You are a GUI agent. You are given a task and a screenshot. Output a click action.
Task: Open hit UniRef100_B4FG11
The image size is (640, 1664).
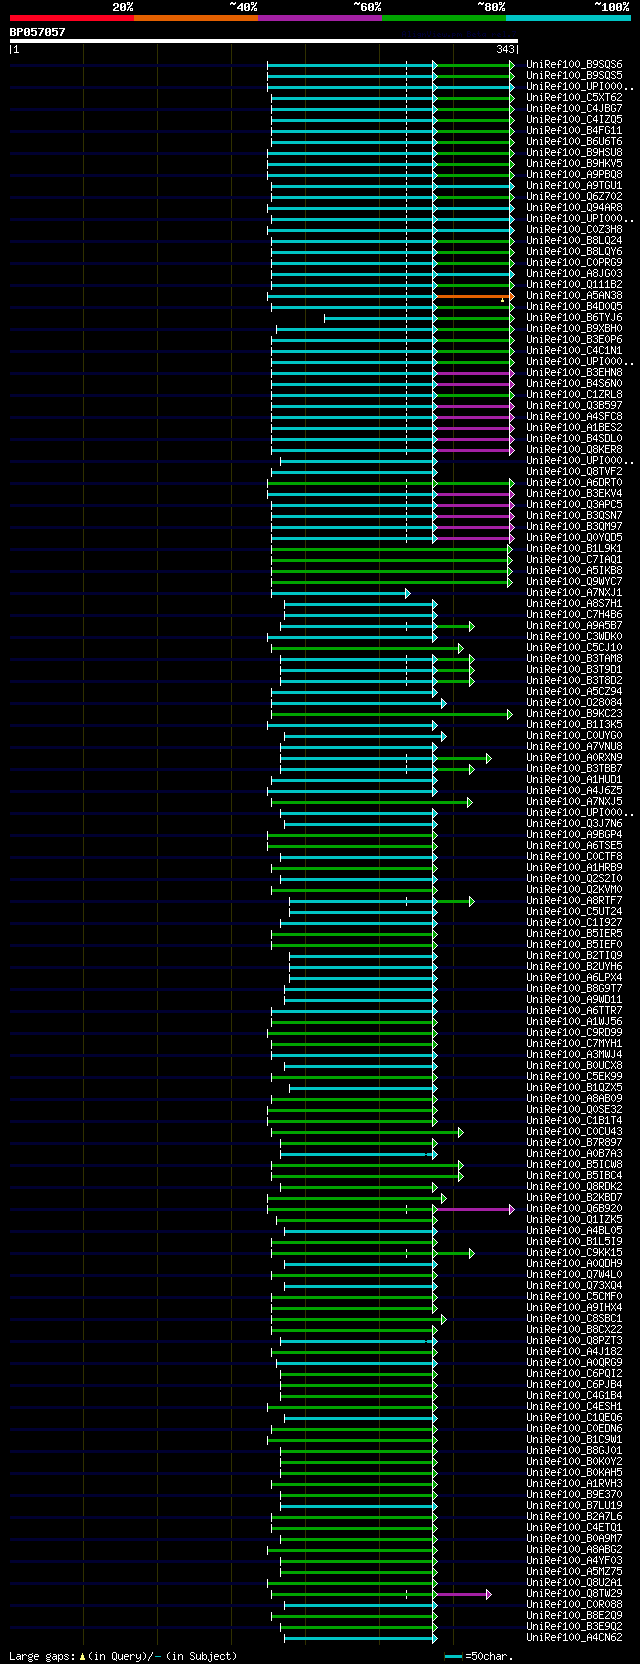tap(574, 130)
